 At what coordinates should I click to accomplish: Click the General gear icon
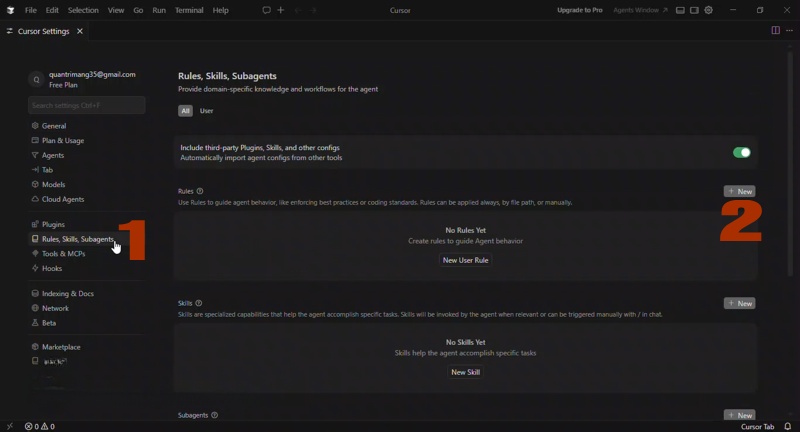[35, 125]
